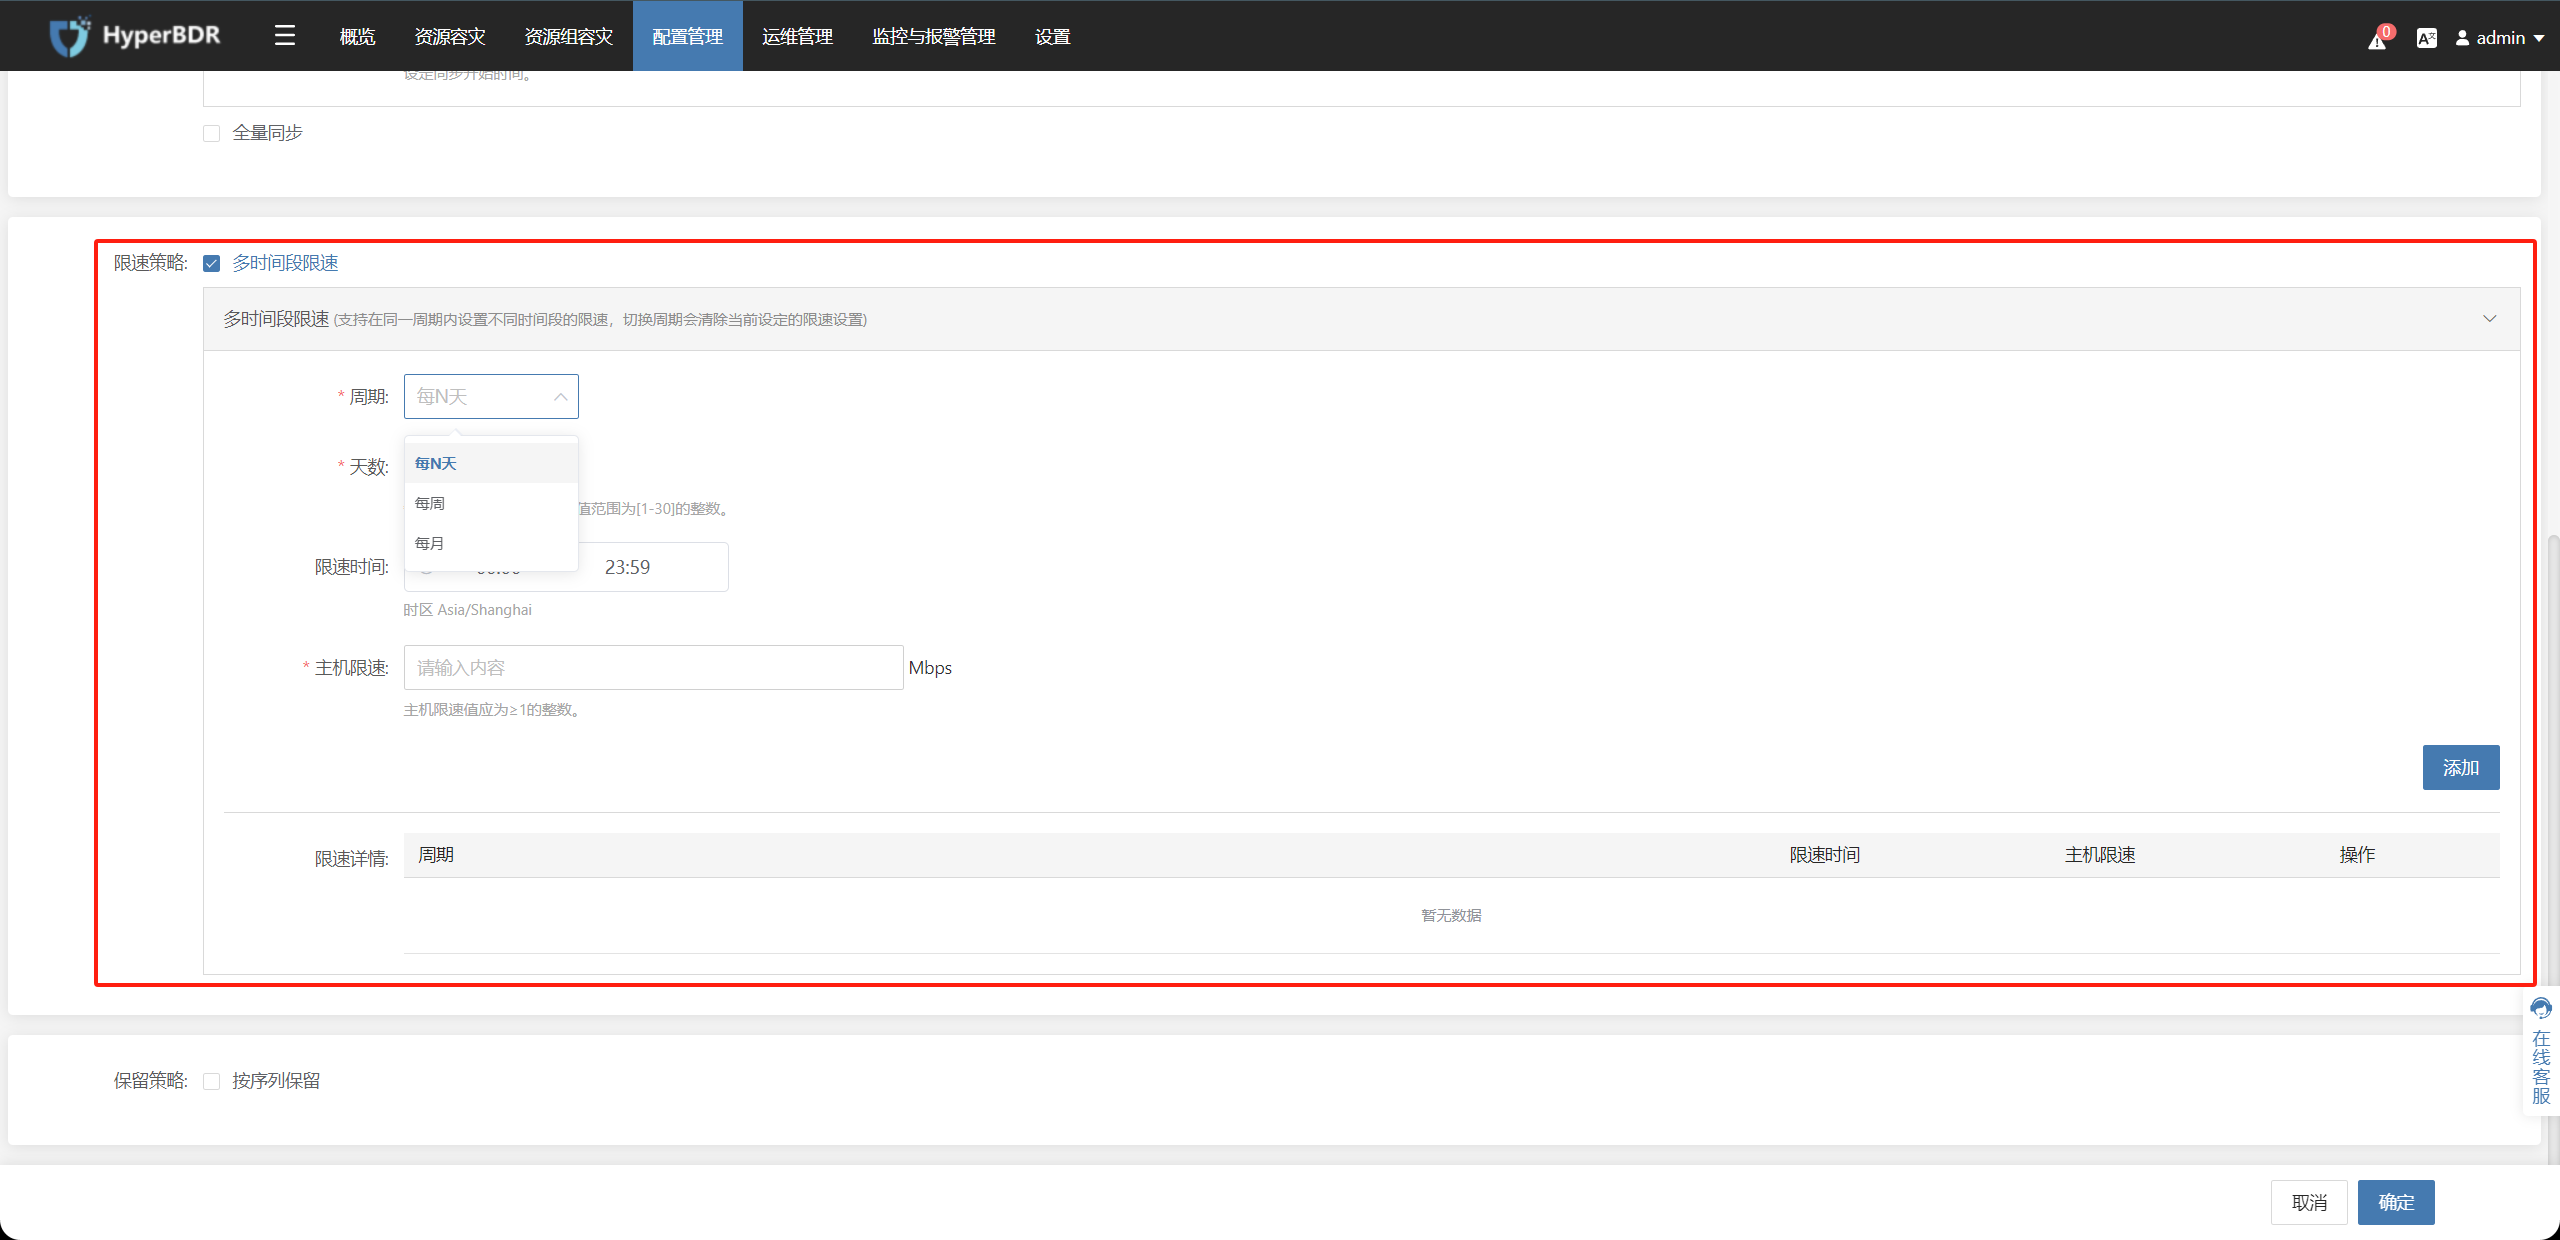2560x1240 pixels.
Task: Click the 暂无数据 empty table text
Action: (x=1451, y=916)
